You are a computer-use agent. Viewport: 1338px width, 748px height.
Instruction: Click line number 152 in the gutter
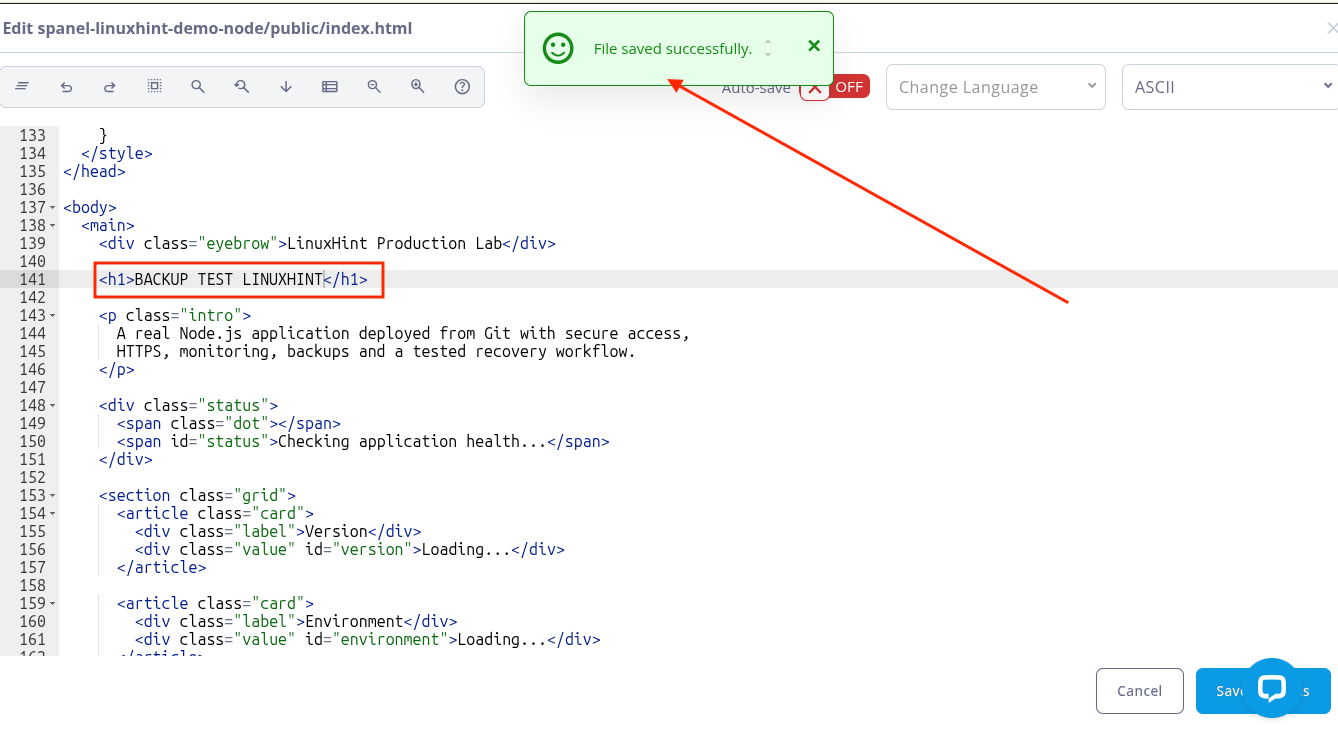pyautogui.click(x=33, y=478)
